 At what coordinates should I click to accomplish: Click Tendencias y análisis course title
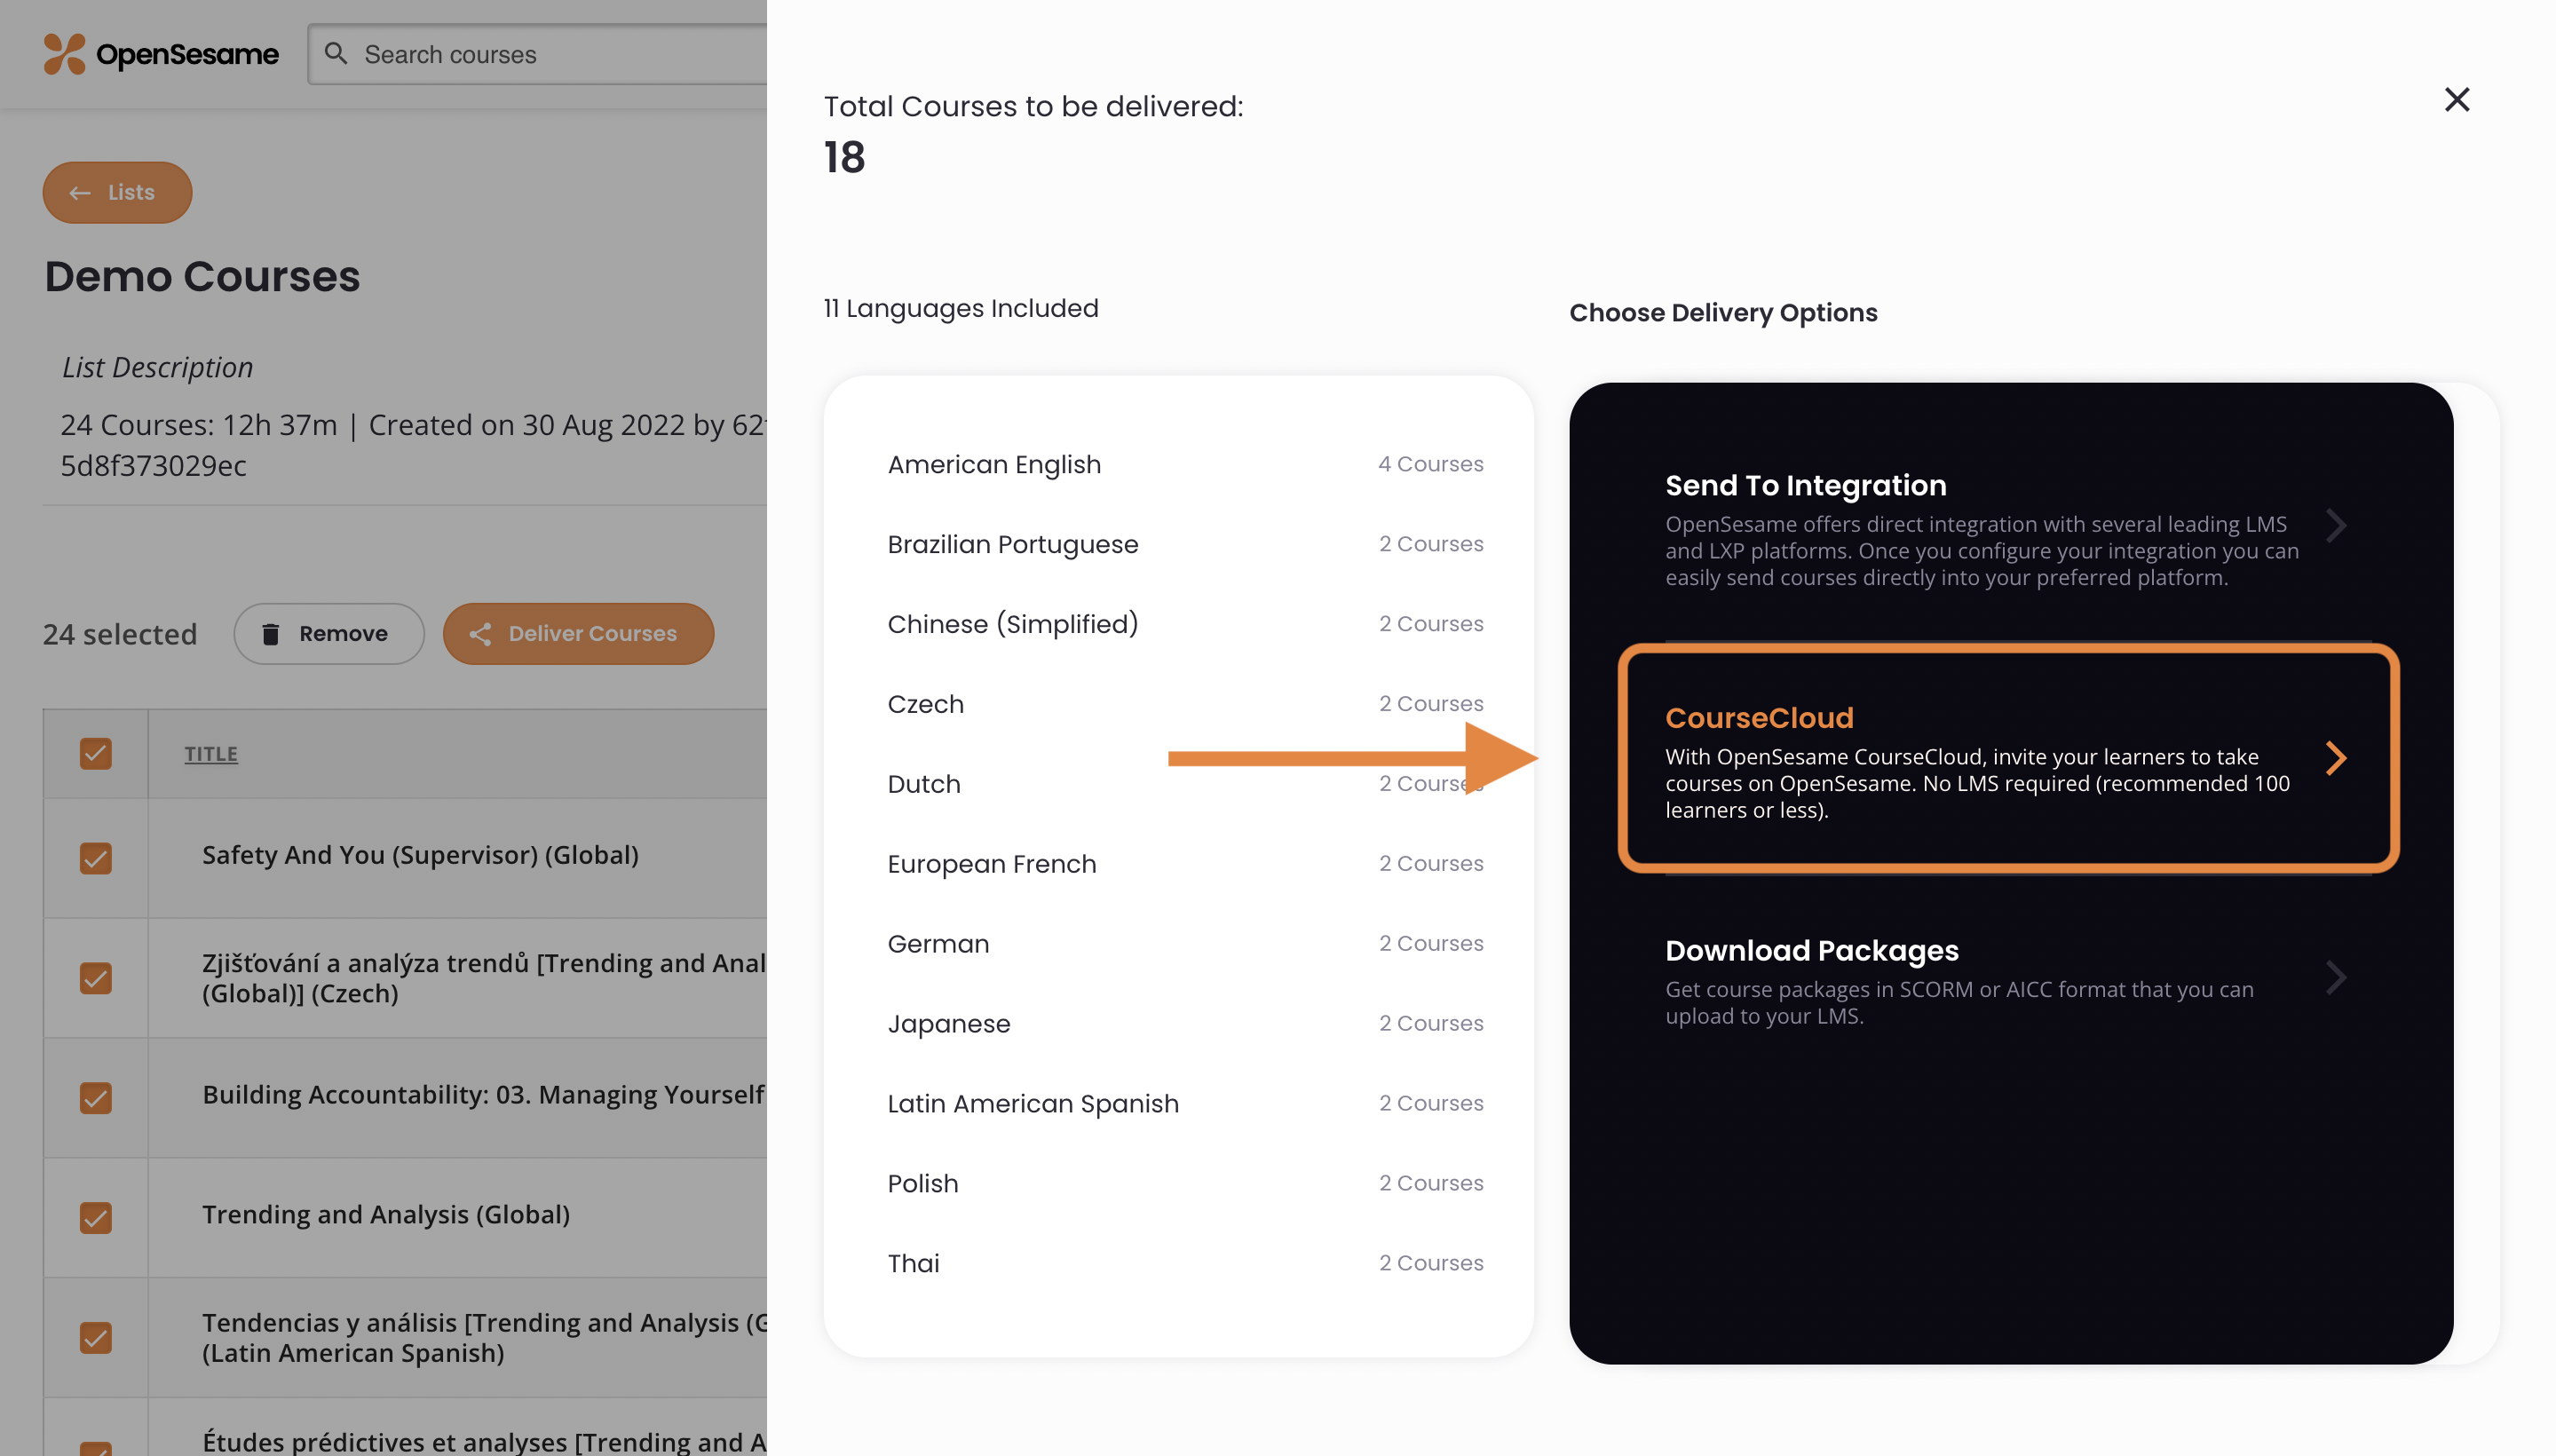[x=484, y=1337]
